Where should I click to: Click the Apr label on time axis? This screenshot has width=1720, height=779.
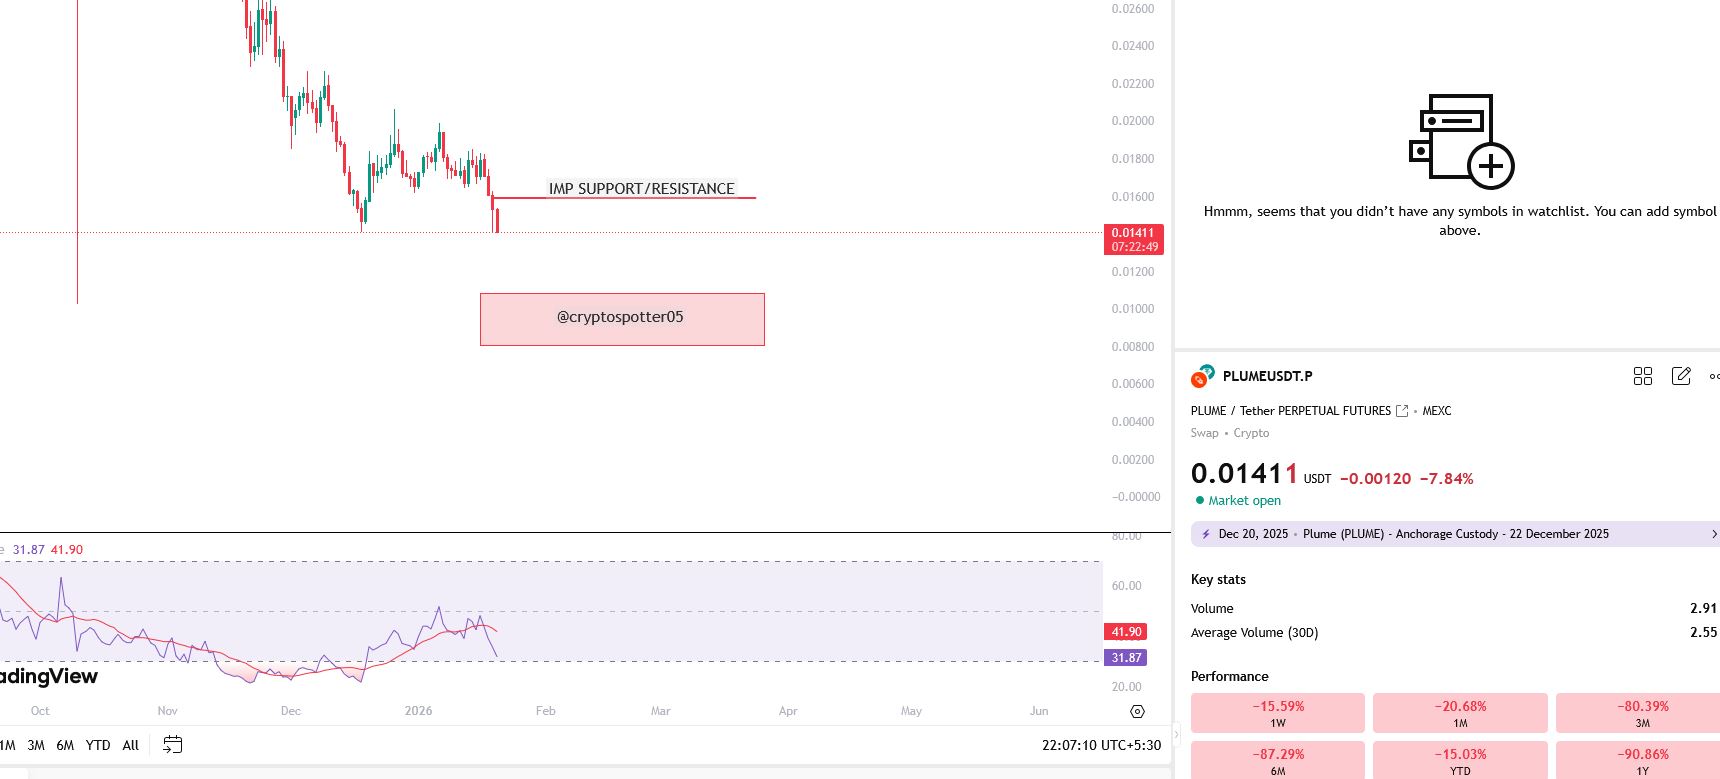(x=788, y=711)
